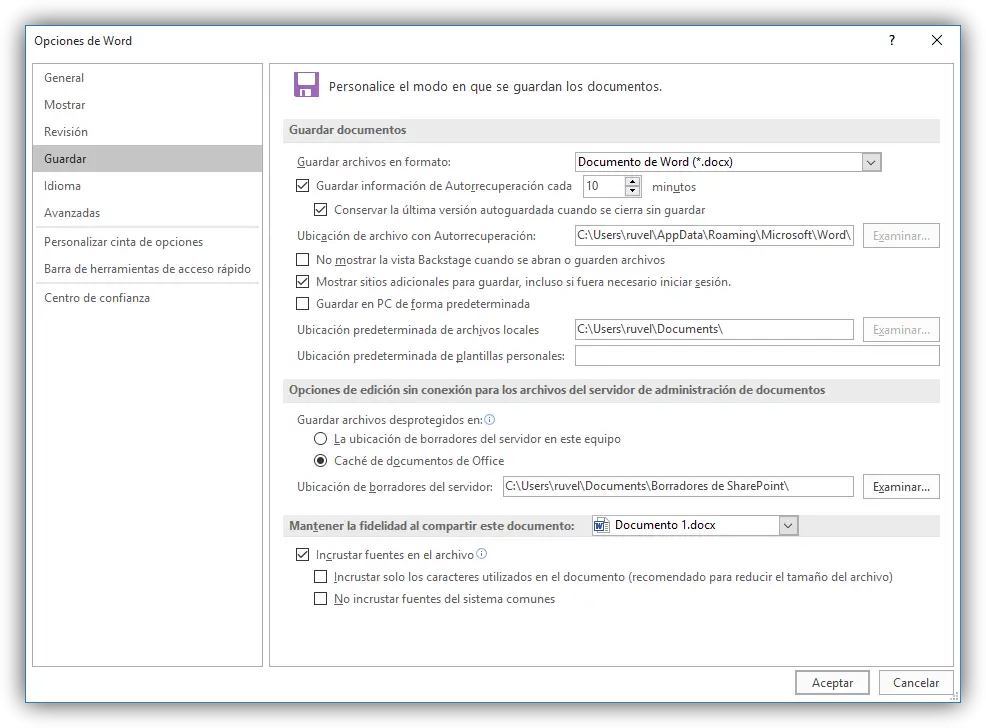This screenshot has width=986, height=728.
Task: Click the personal templates location field
Action: click(x=757, y=356)
